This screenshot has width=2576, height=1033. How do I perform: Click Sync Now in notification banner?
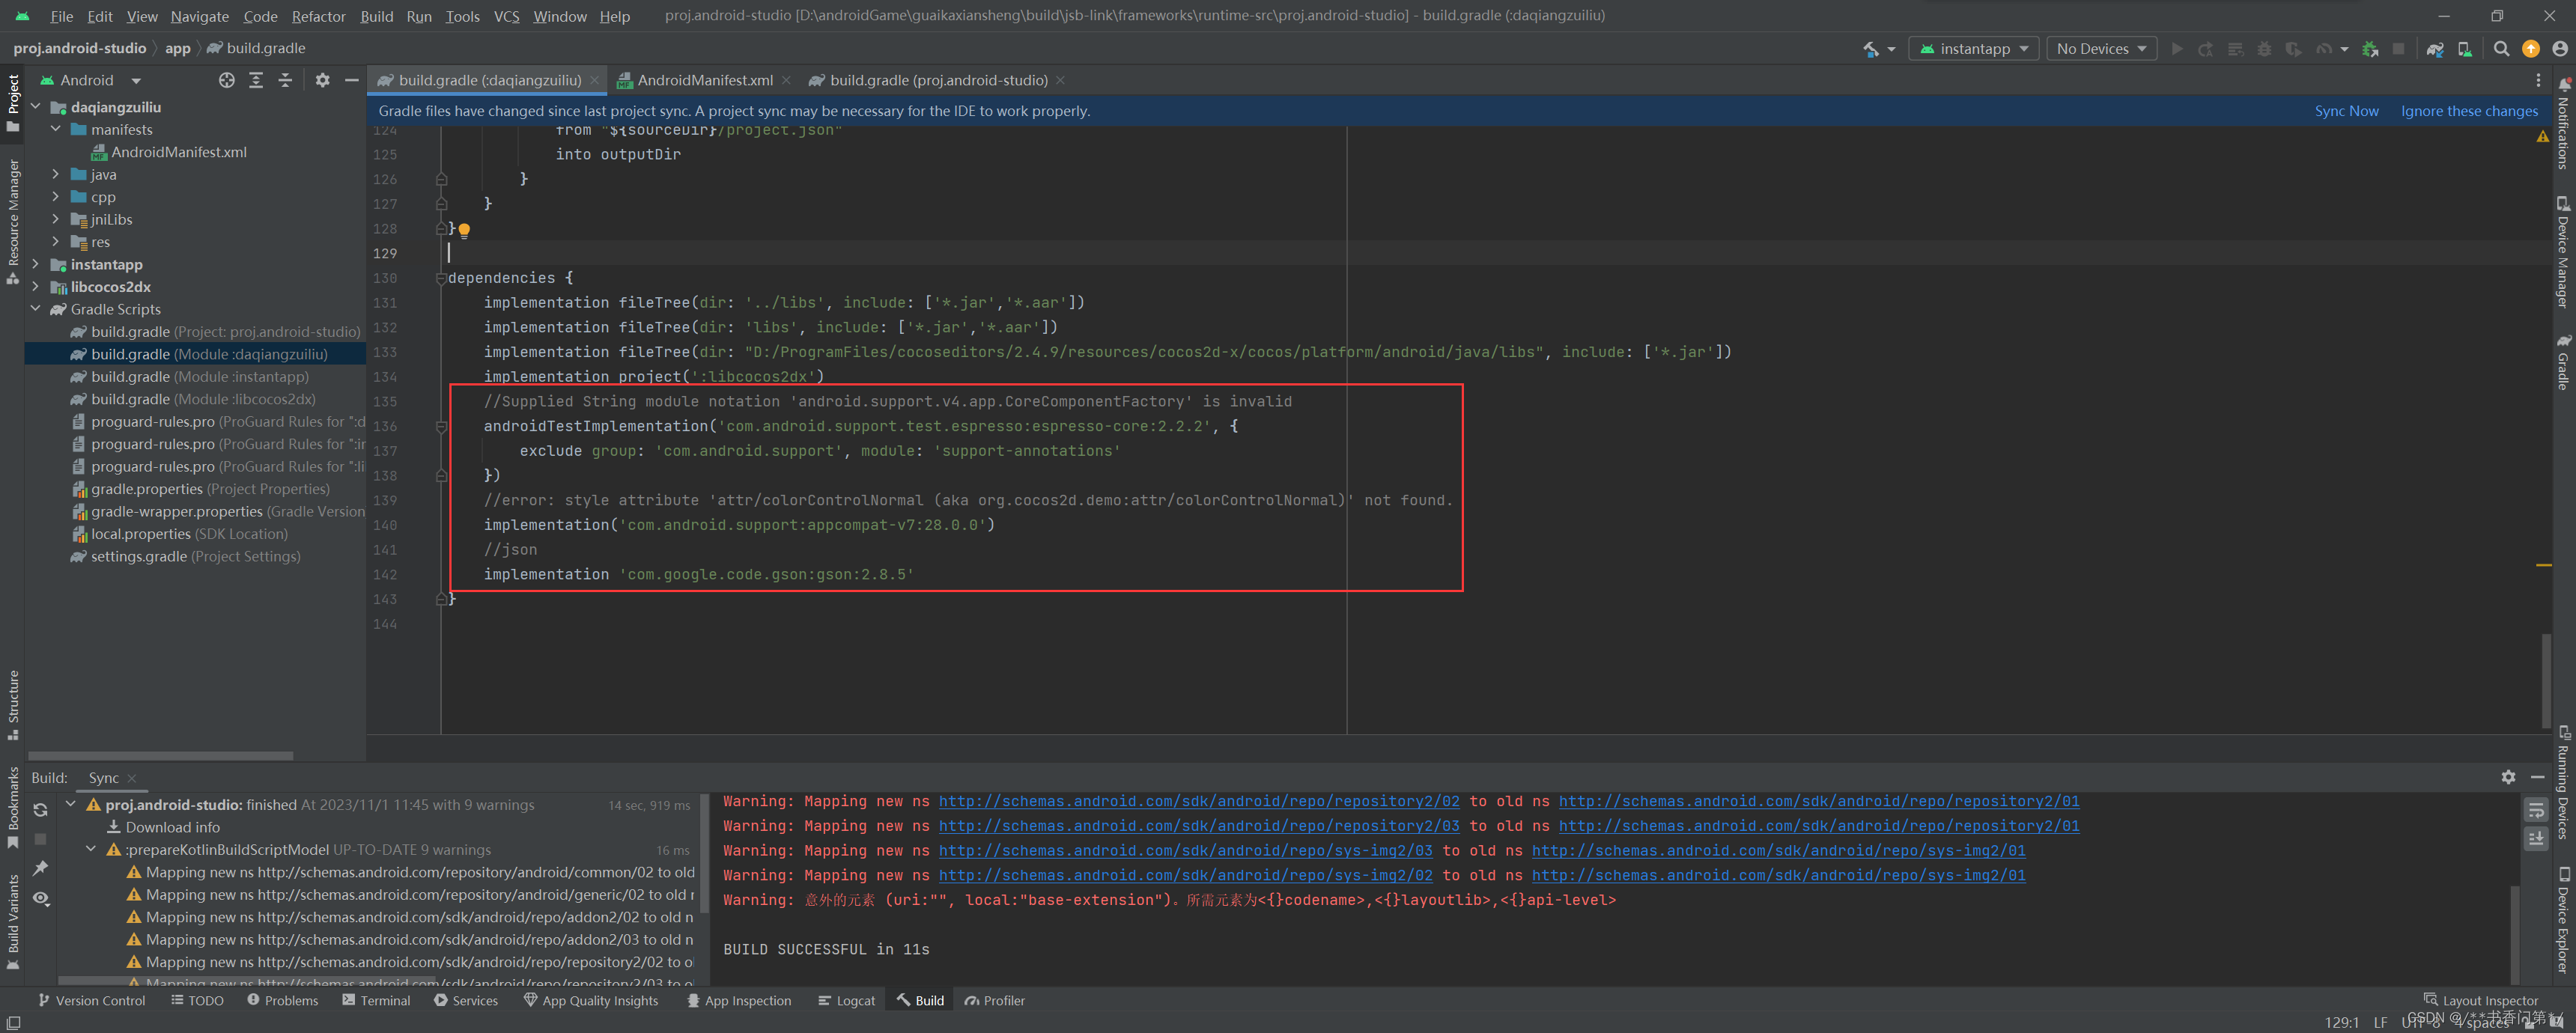pos(2345,111)
